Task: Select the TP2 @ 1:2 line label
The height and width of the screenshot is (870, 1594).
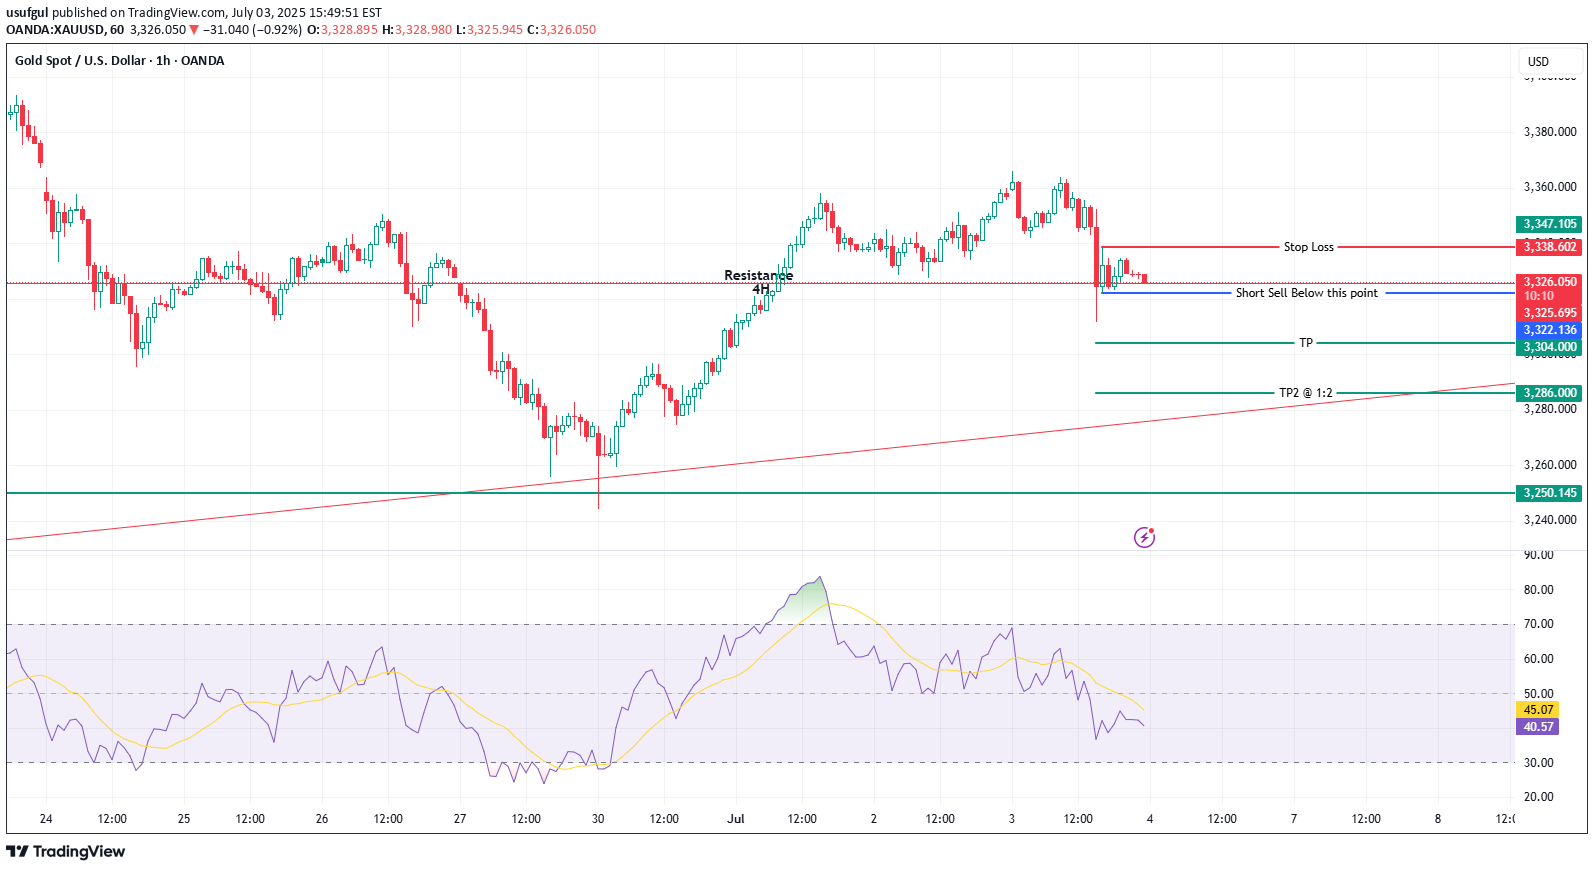Action: point(1305,393)
